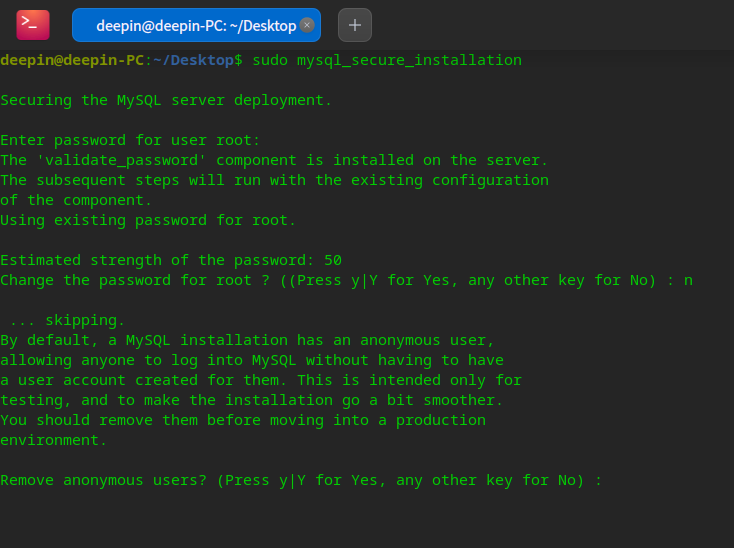Viewport: 734px width, 548px height.
Task: Click the 'Securing the MySQL server deployment' line
Action: coord(166,100)
